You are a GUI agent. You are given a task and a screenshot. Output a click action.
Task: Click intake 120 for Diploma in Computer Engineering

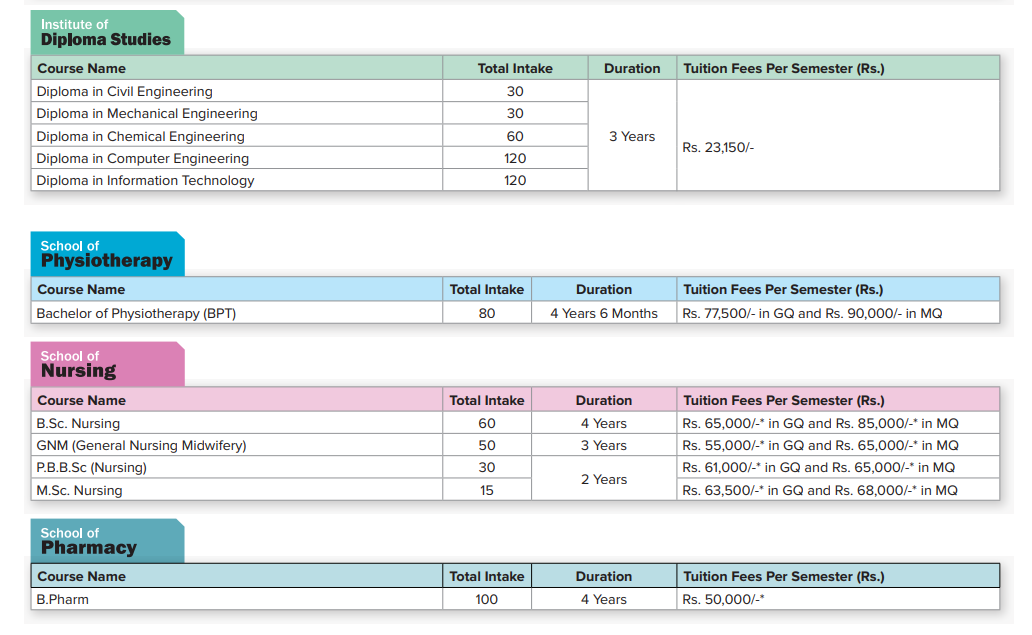[515, 158]
